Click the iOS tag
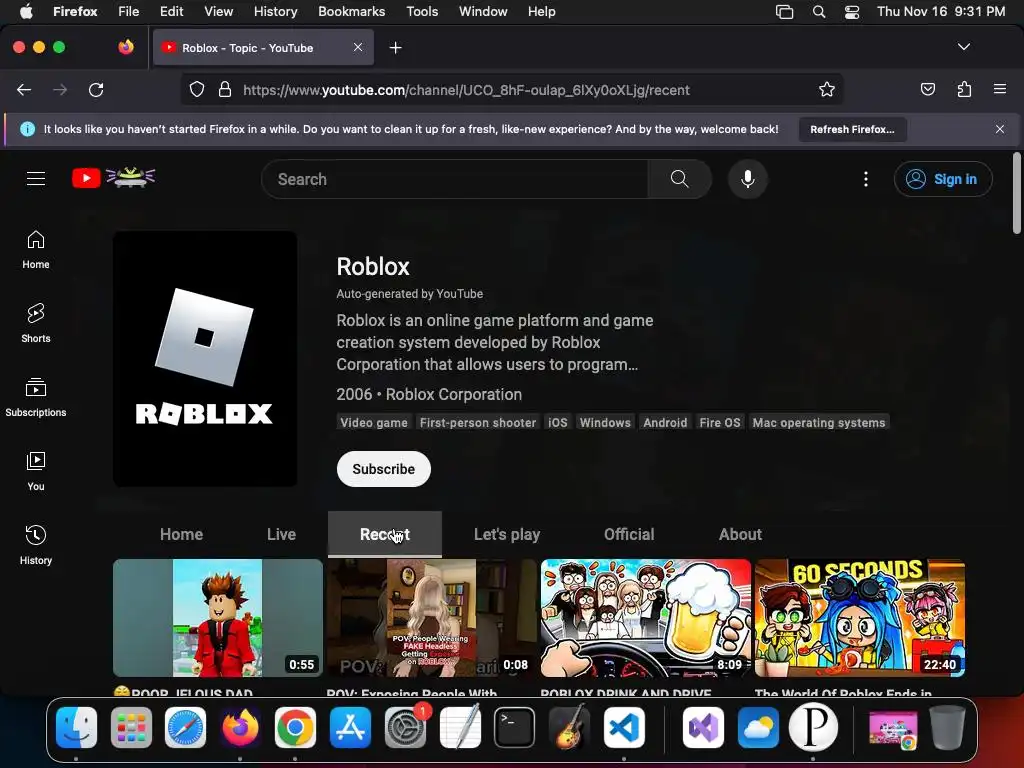The height and width of the screenshot is (768, 1024). pos(557,423)
